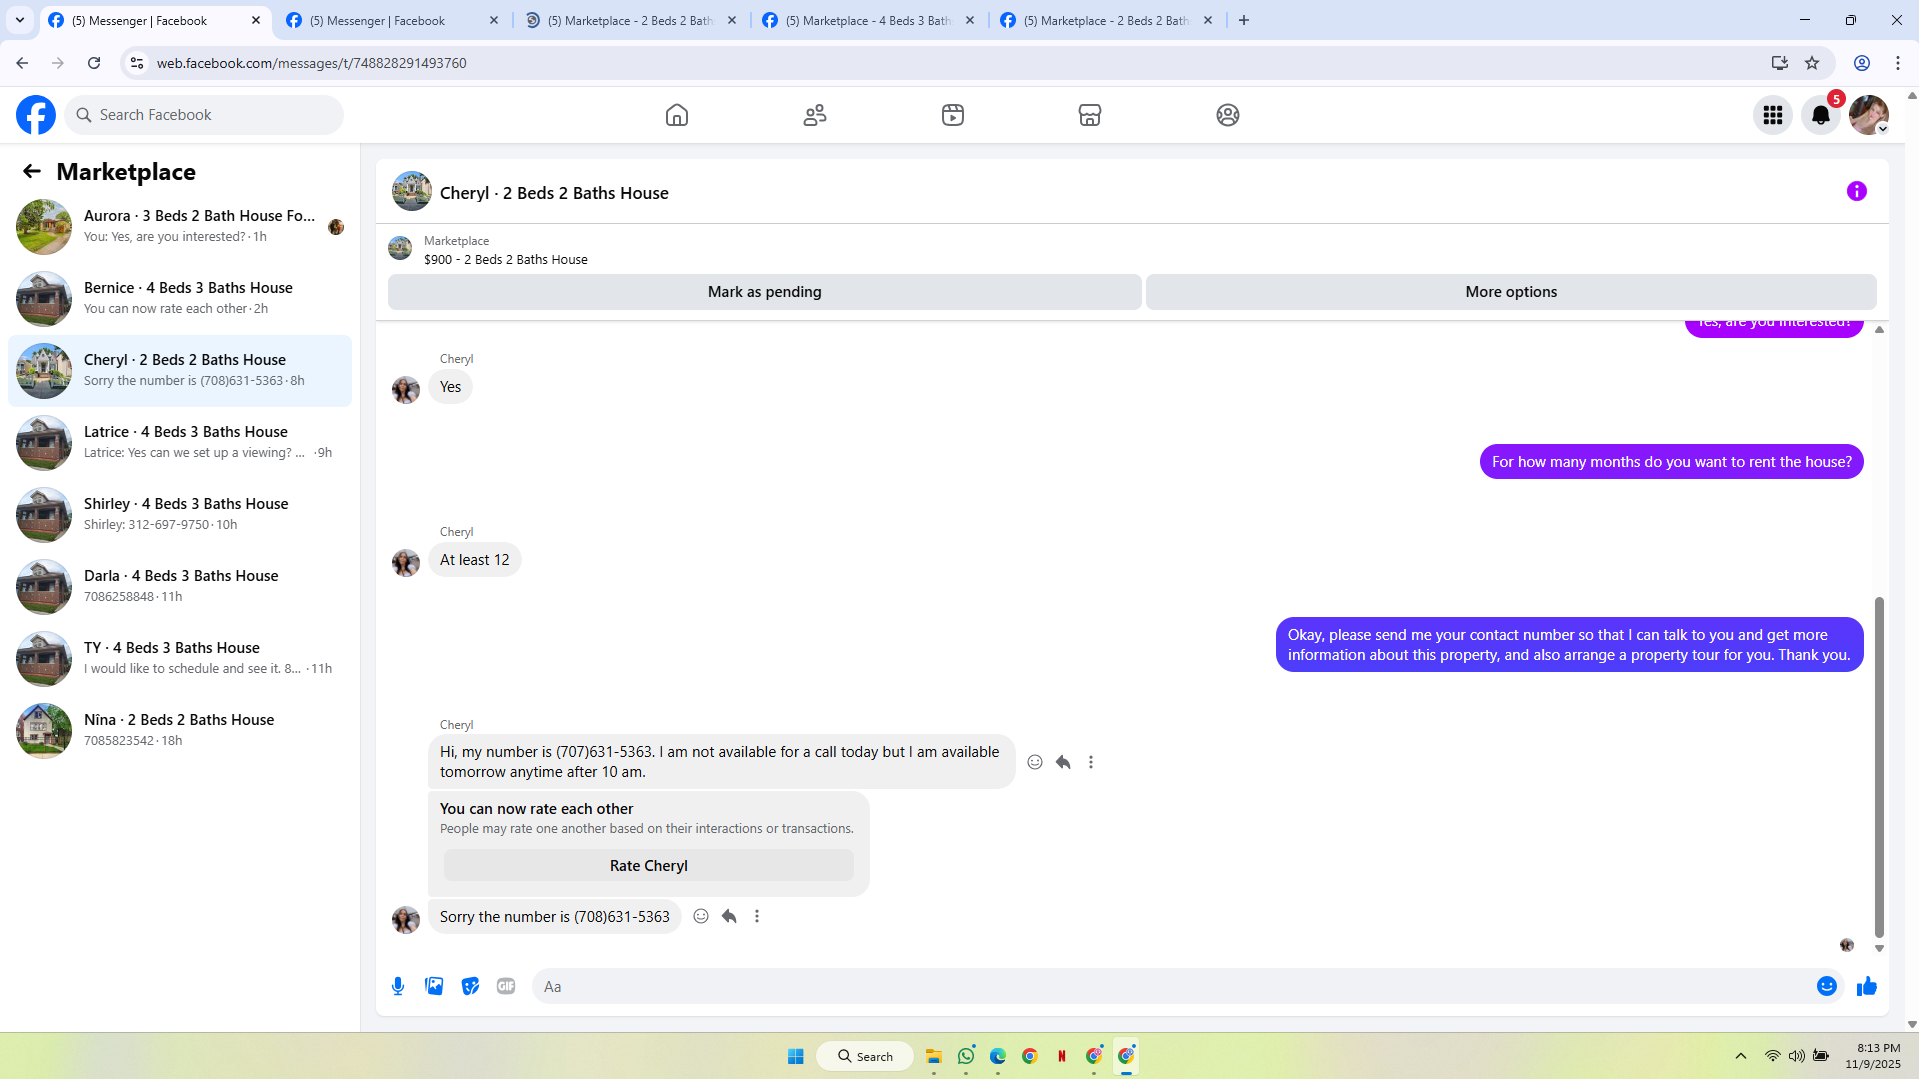Open File Explorer from taskbar
This screenshot has height=1079, width=1919.
934,1056
